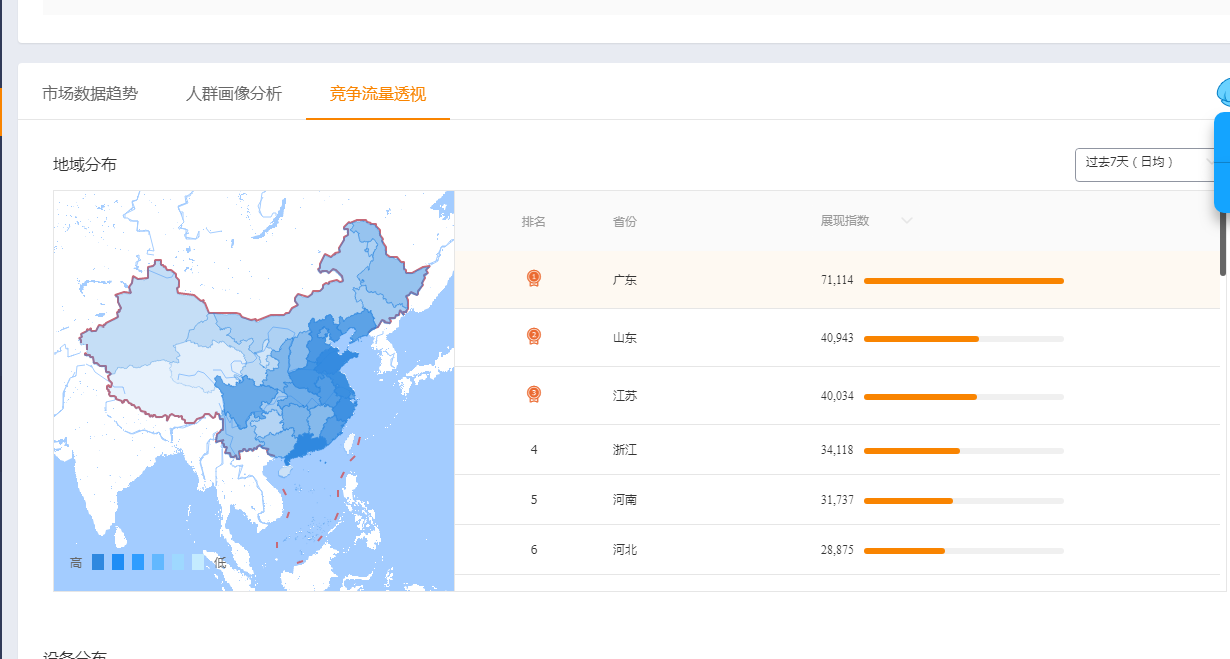Click the orange index bar for 广东
Viewport: 1230px width, 659px height.
[963, 281]
